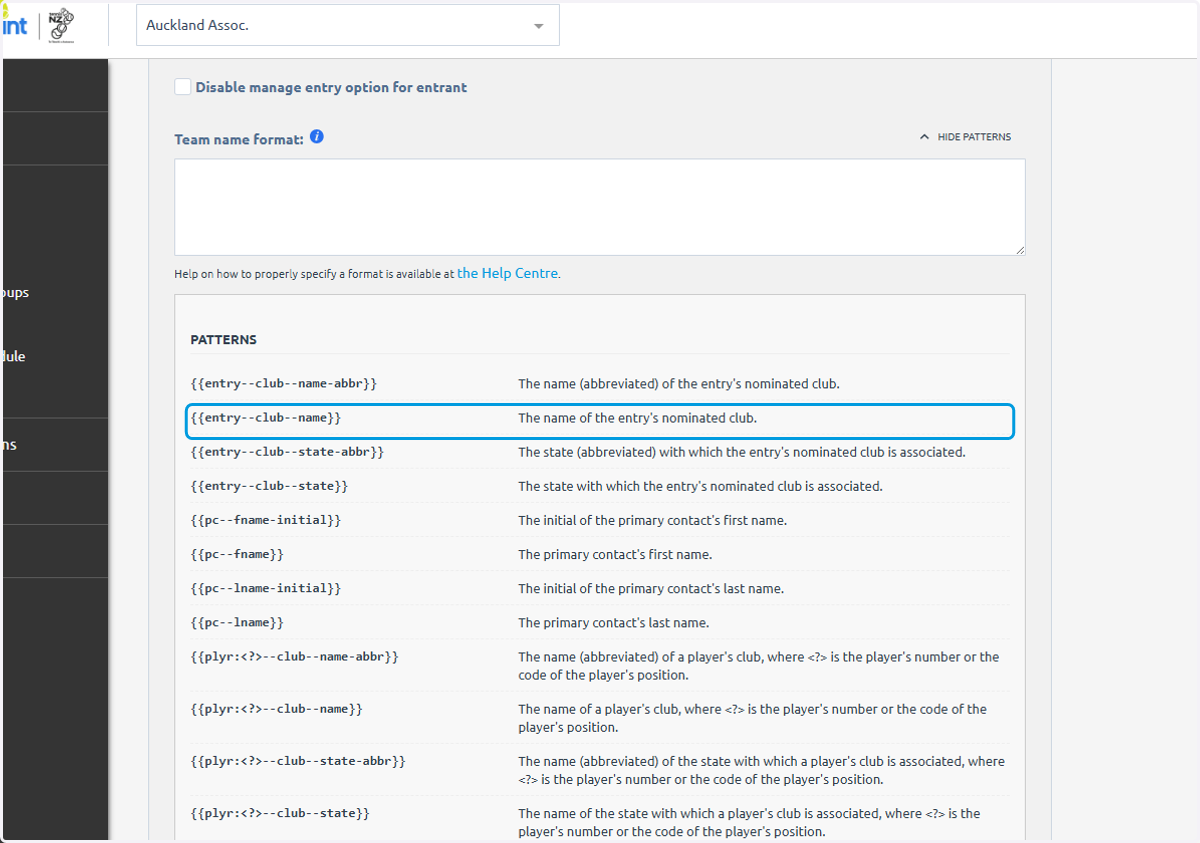Click the Team name format label
The image size is (1200, 843).
(x=239, y=139)
